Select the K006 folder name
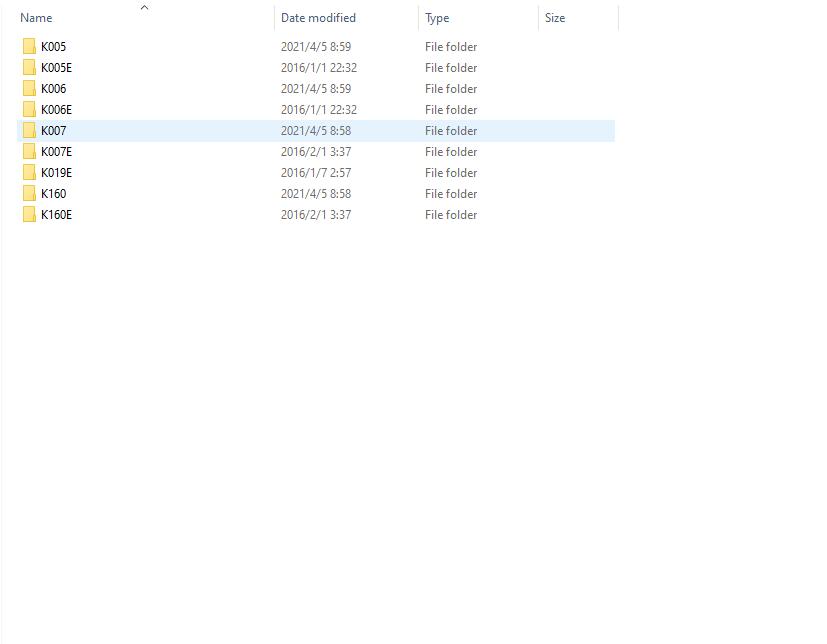The image size is (827, 644). pyautogui.click(x=53, y=89)
